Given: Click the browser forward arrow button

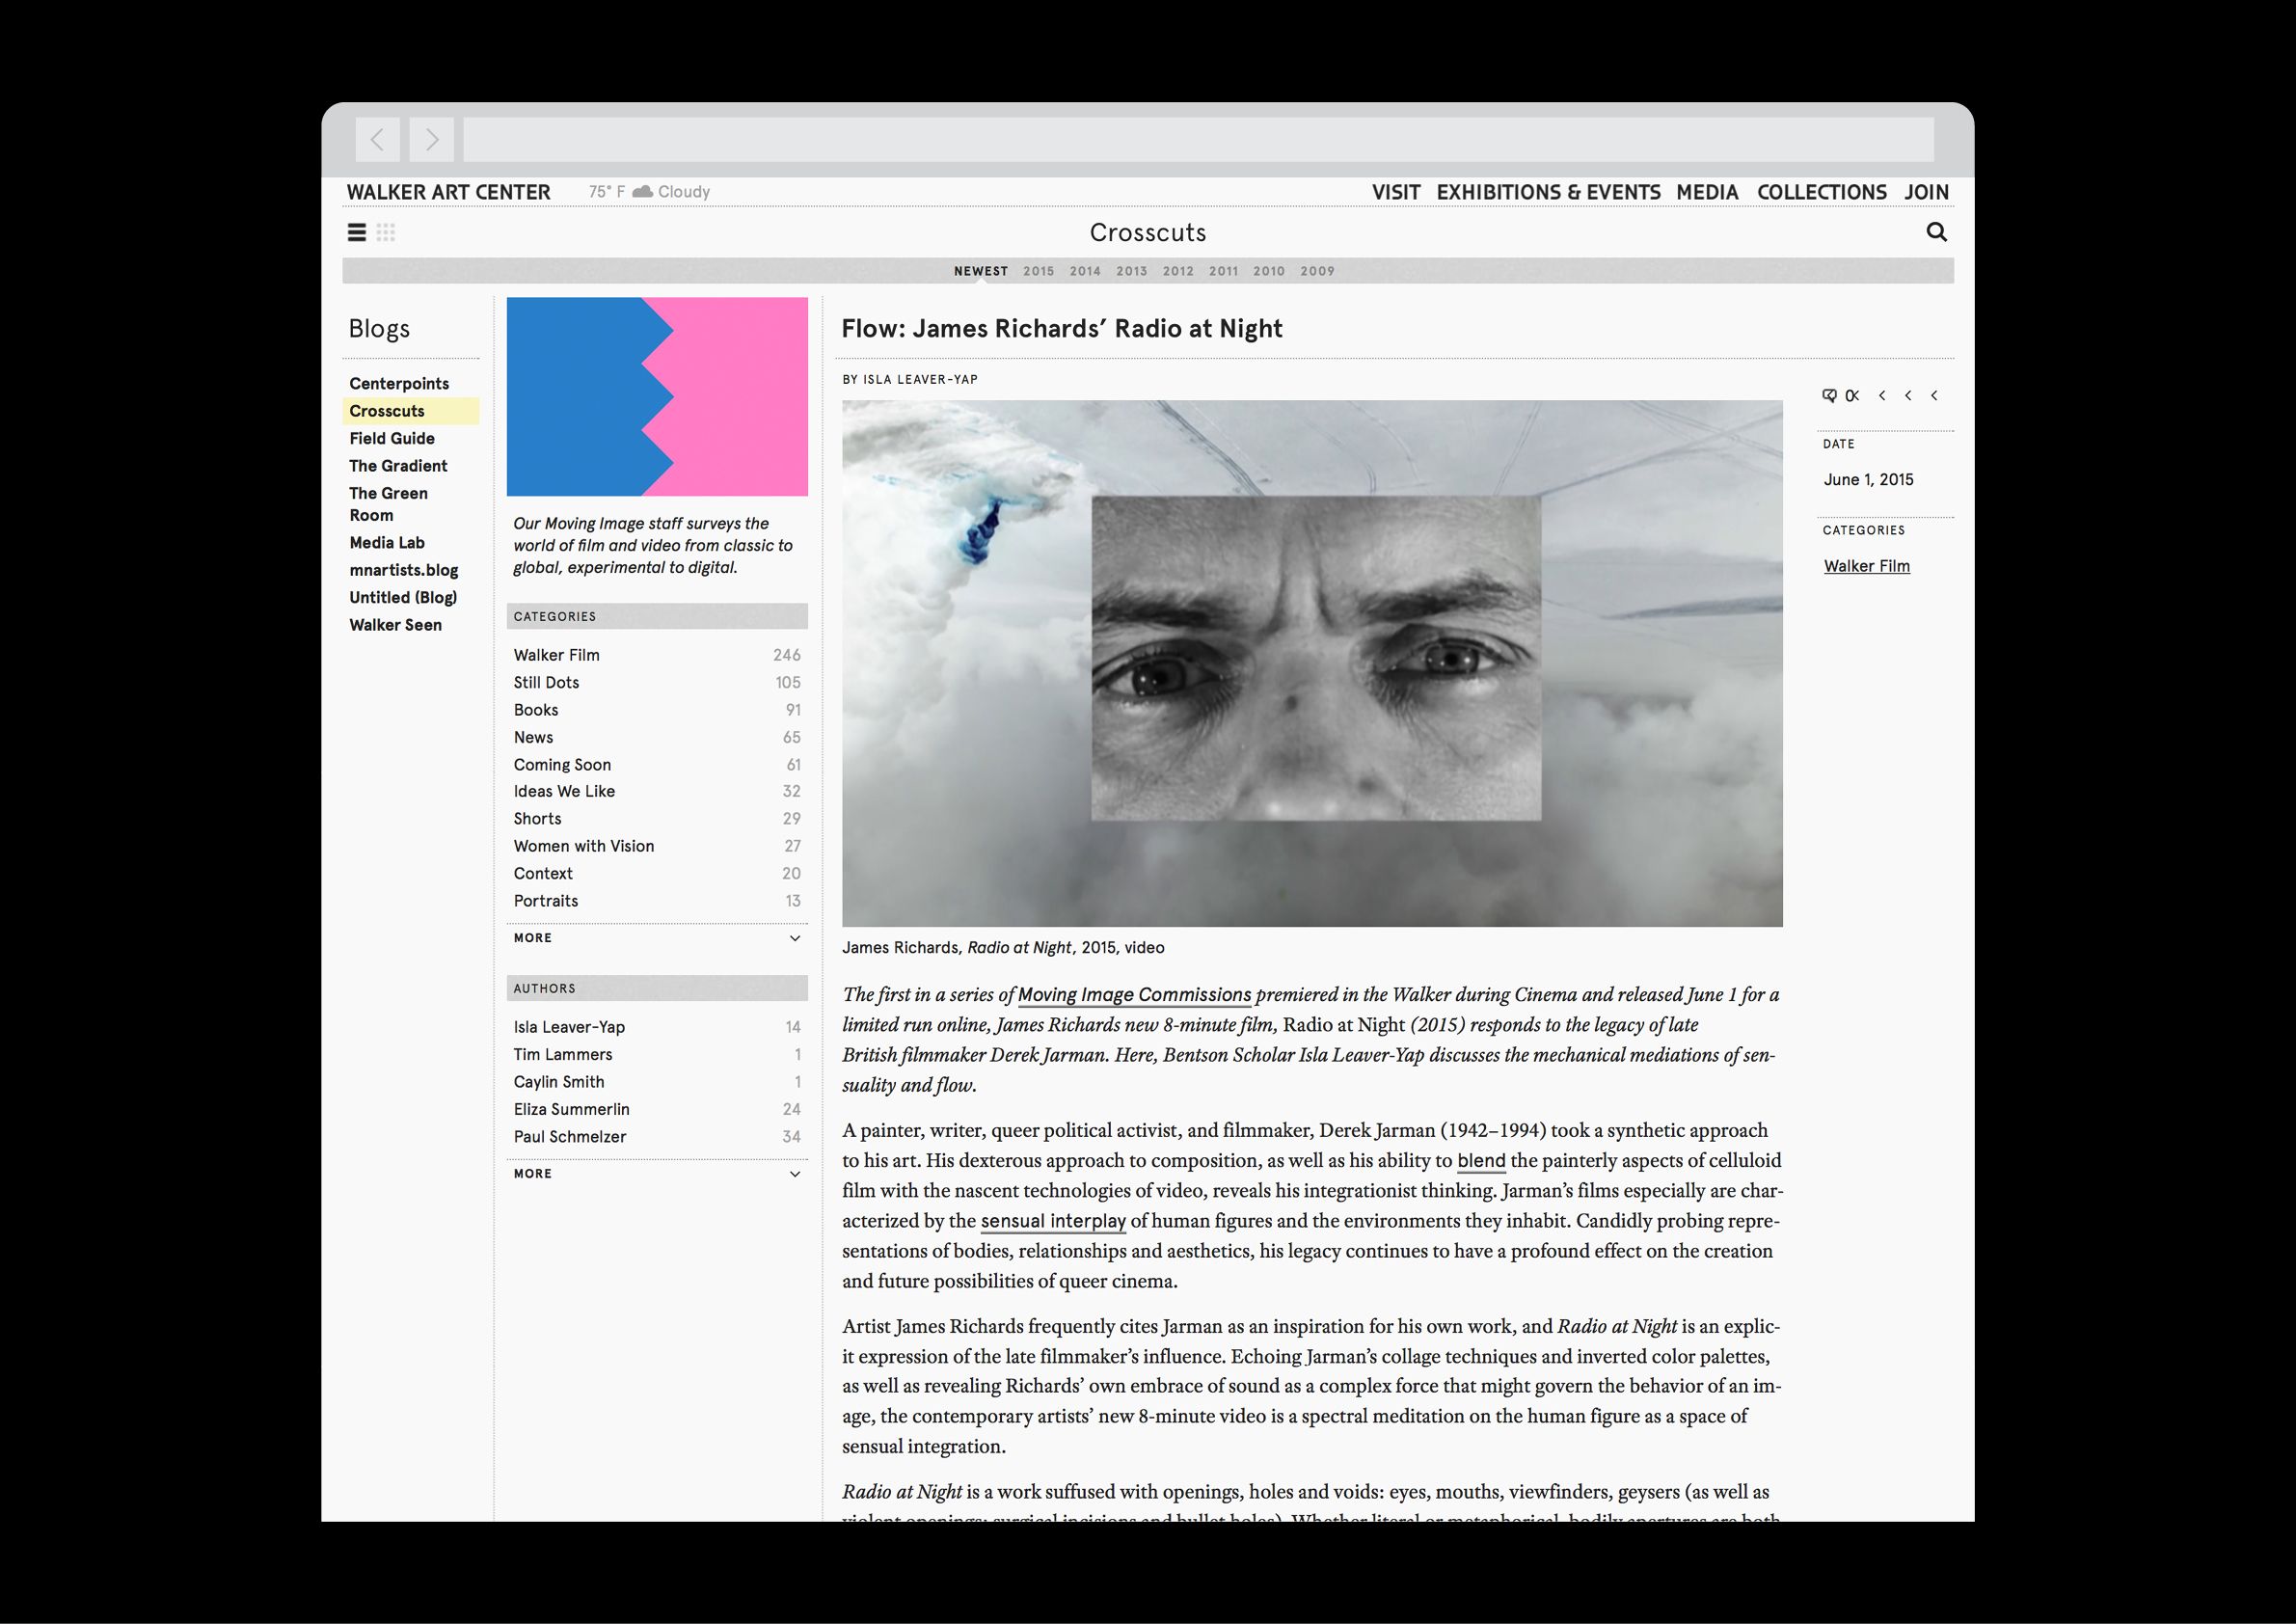Looking at the screenshot, I should click(431, 140).
